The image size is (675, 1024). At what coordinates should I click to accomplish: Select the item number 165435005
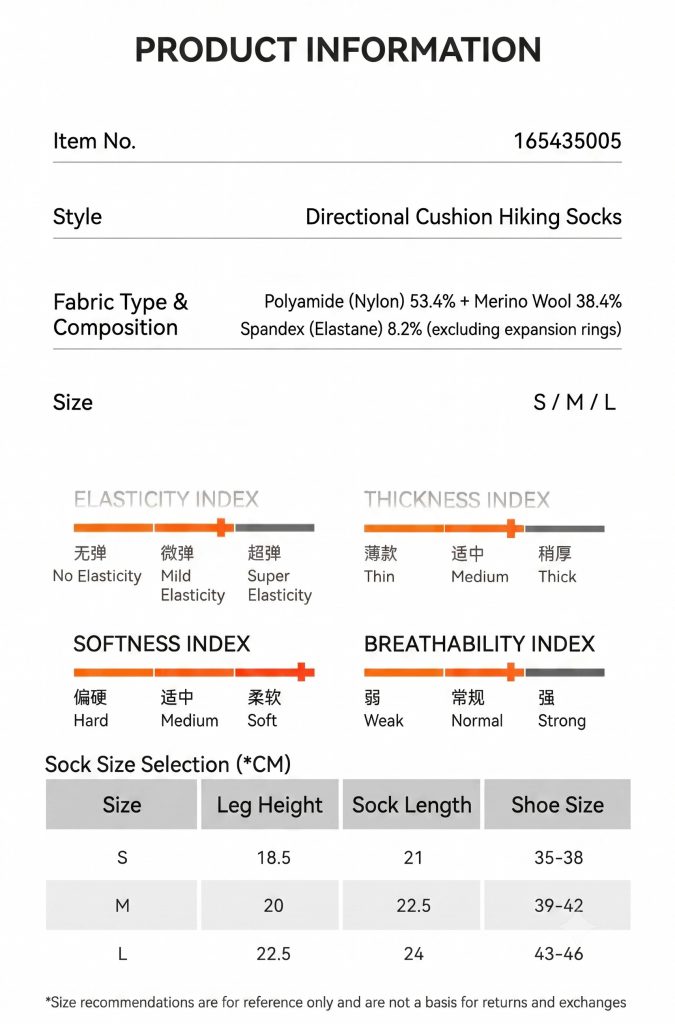[x=567, y=140]
